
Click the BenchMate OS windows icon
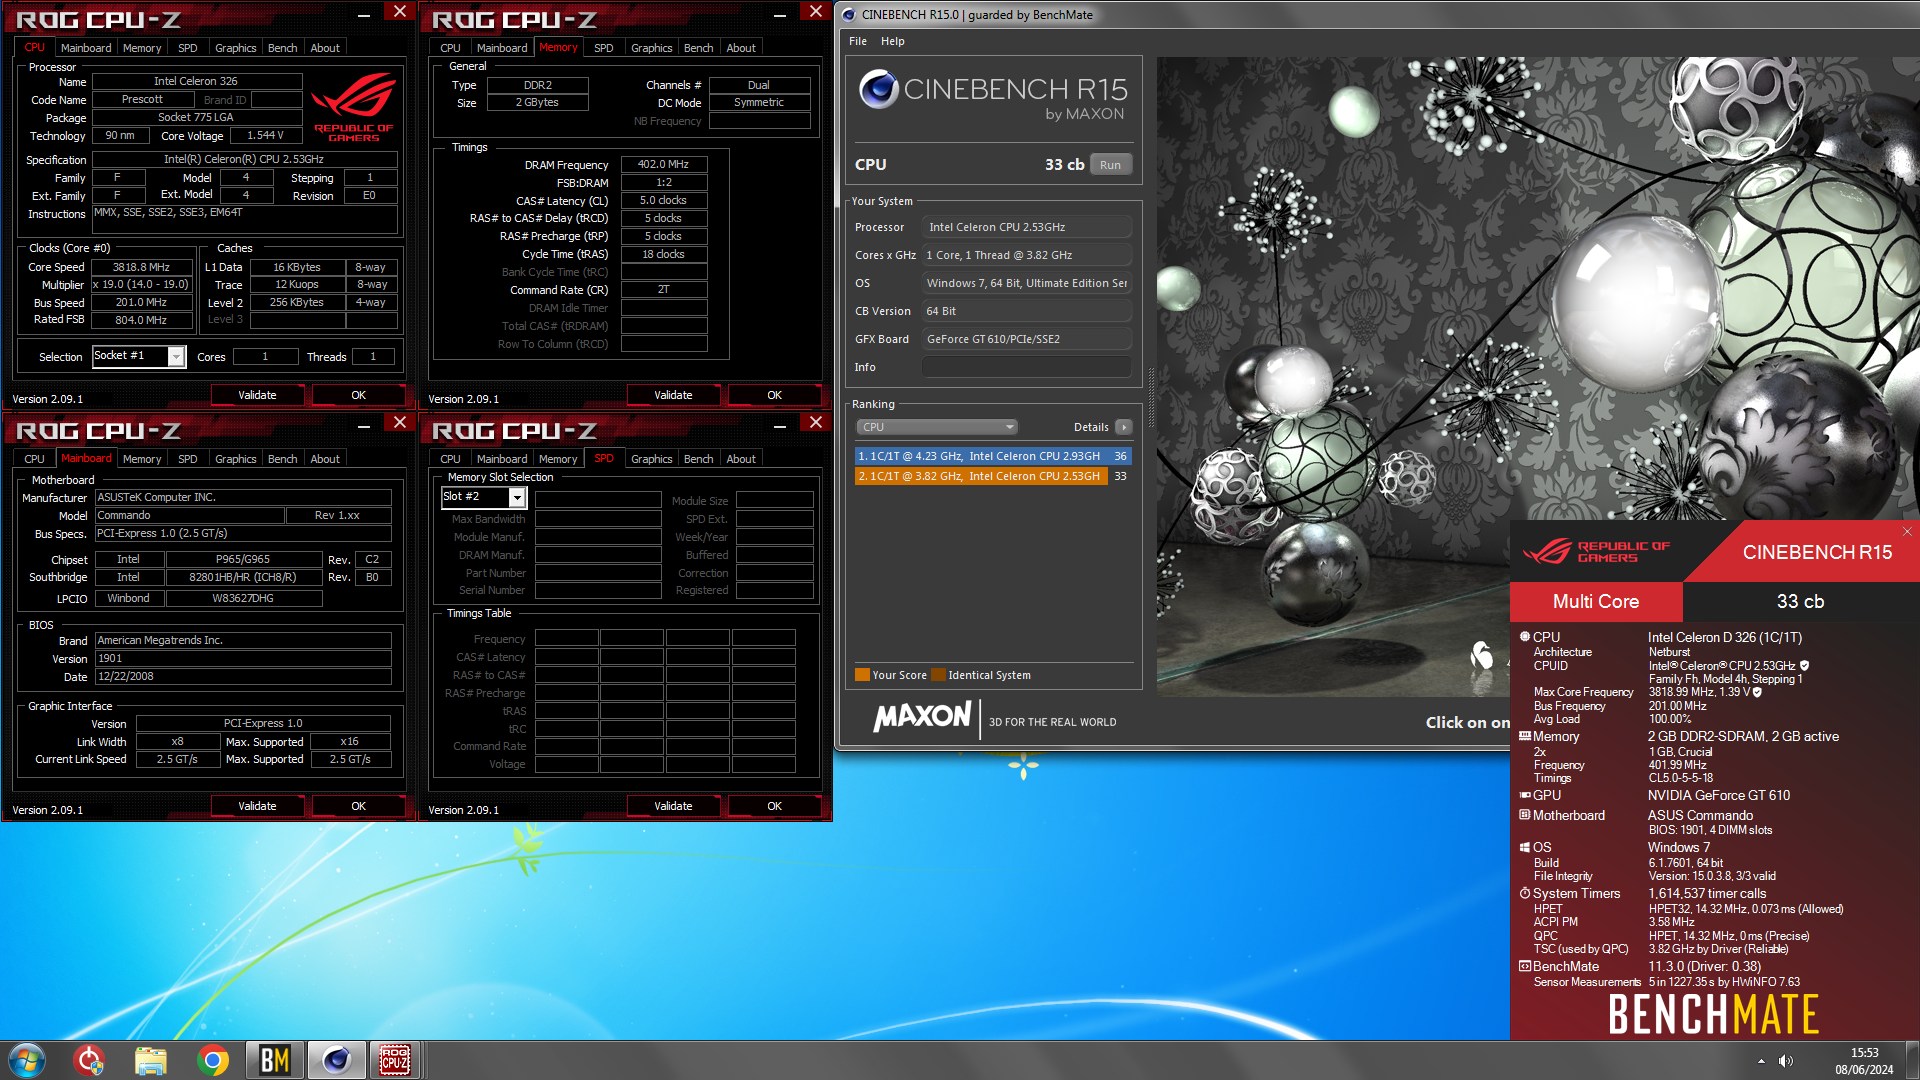pos(1525,847)
